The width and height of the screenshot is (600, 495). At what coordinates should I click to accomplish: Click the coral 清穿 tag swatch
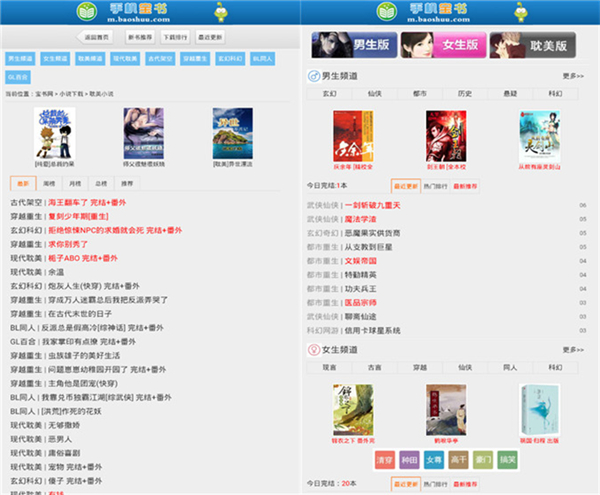(x=385, y=460)
